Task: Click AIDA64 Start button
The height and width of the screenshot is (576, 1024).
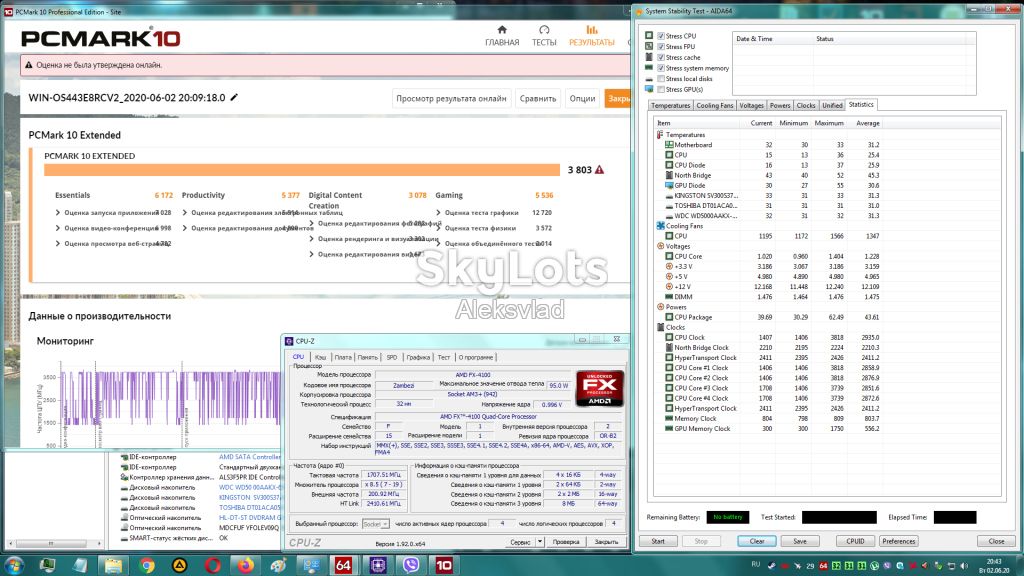Action: (658, 541)
